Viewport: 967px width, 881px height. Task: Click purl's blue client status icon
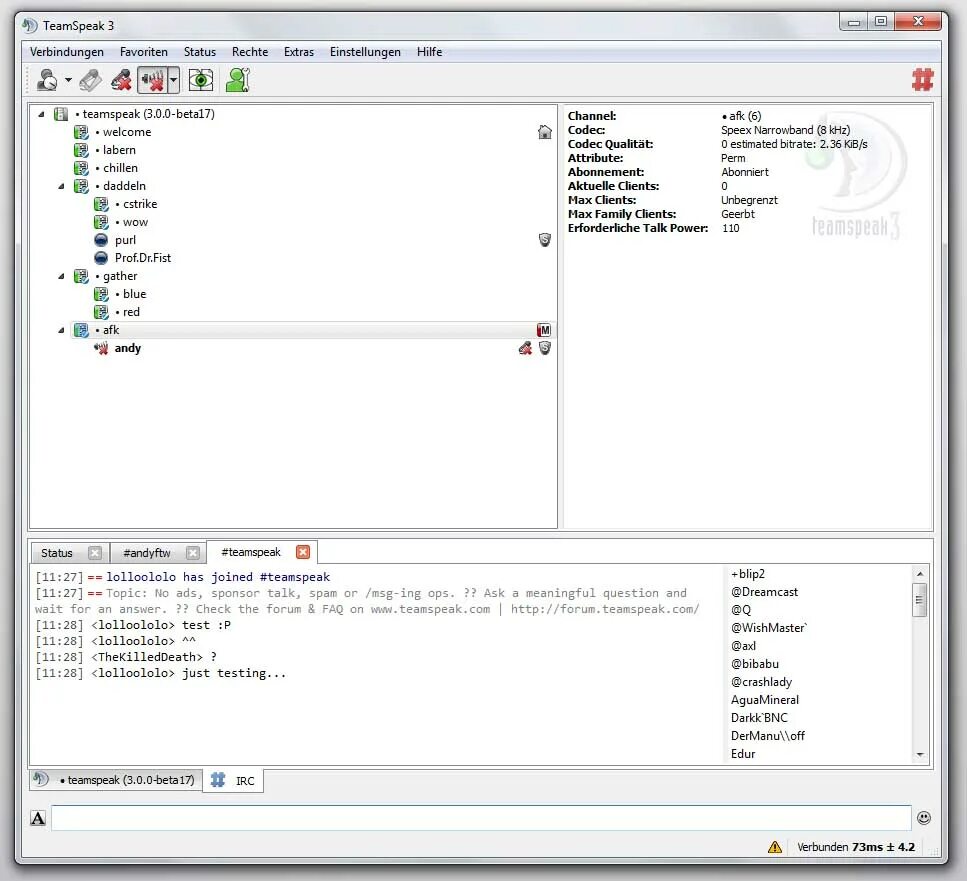coord(101,240)
